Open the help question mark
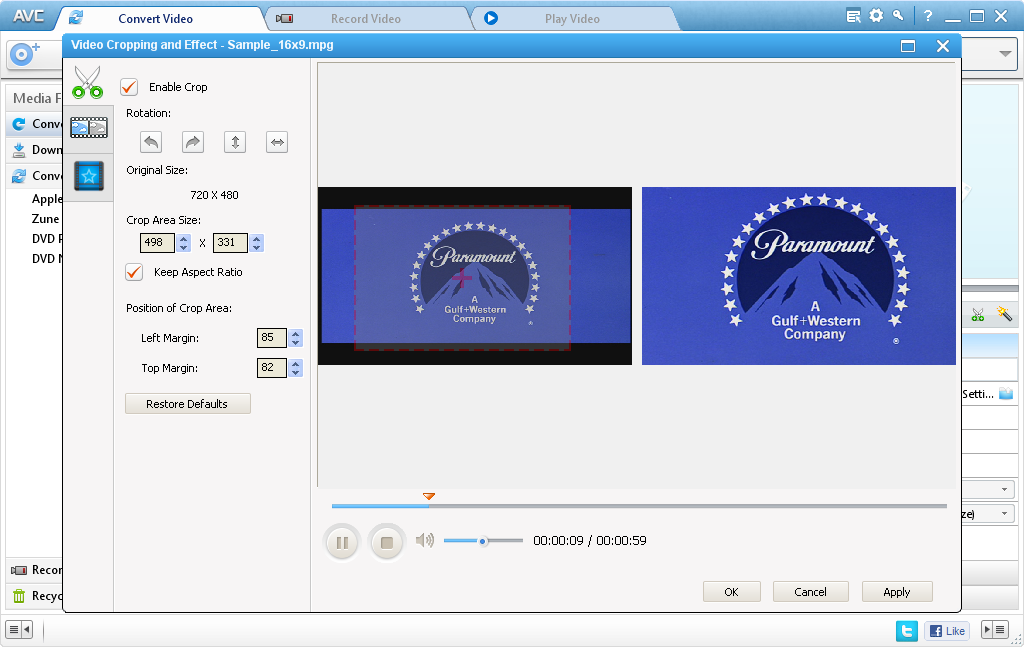 pos(927,16)
